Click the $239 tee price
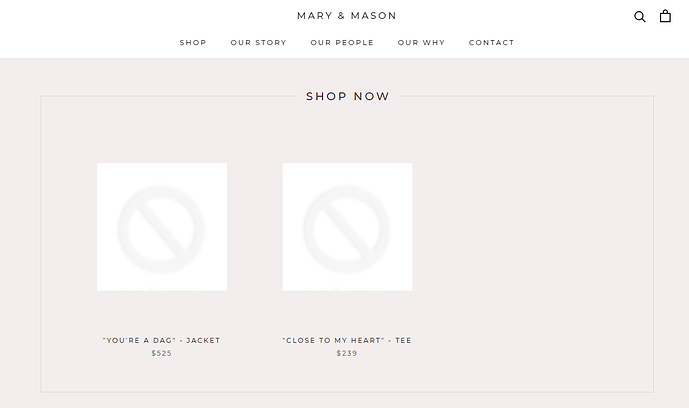689x408 pixels. [347, 353]
